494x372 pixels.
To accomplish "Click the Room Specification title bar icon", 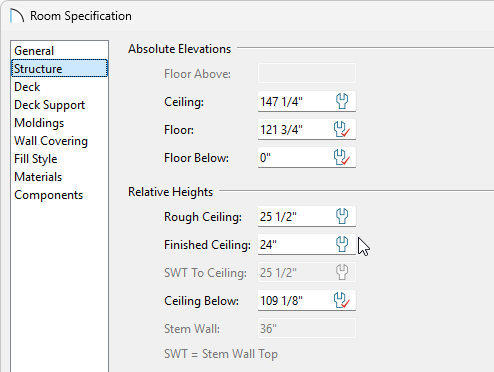I will point(17,16).
